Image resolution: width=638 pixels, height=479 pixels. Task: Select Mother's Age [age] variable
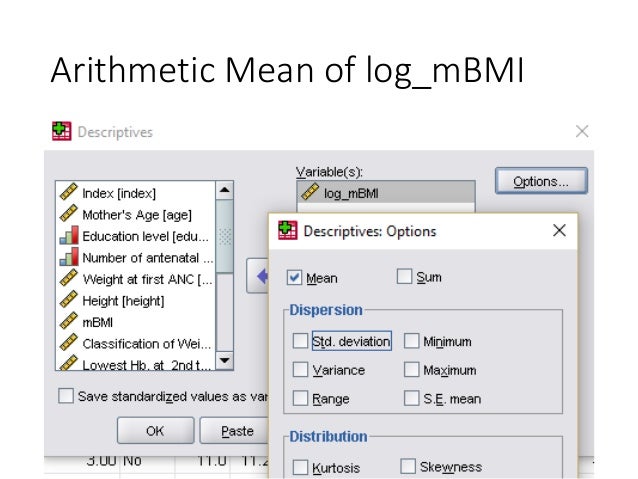135,214
